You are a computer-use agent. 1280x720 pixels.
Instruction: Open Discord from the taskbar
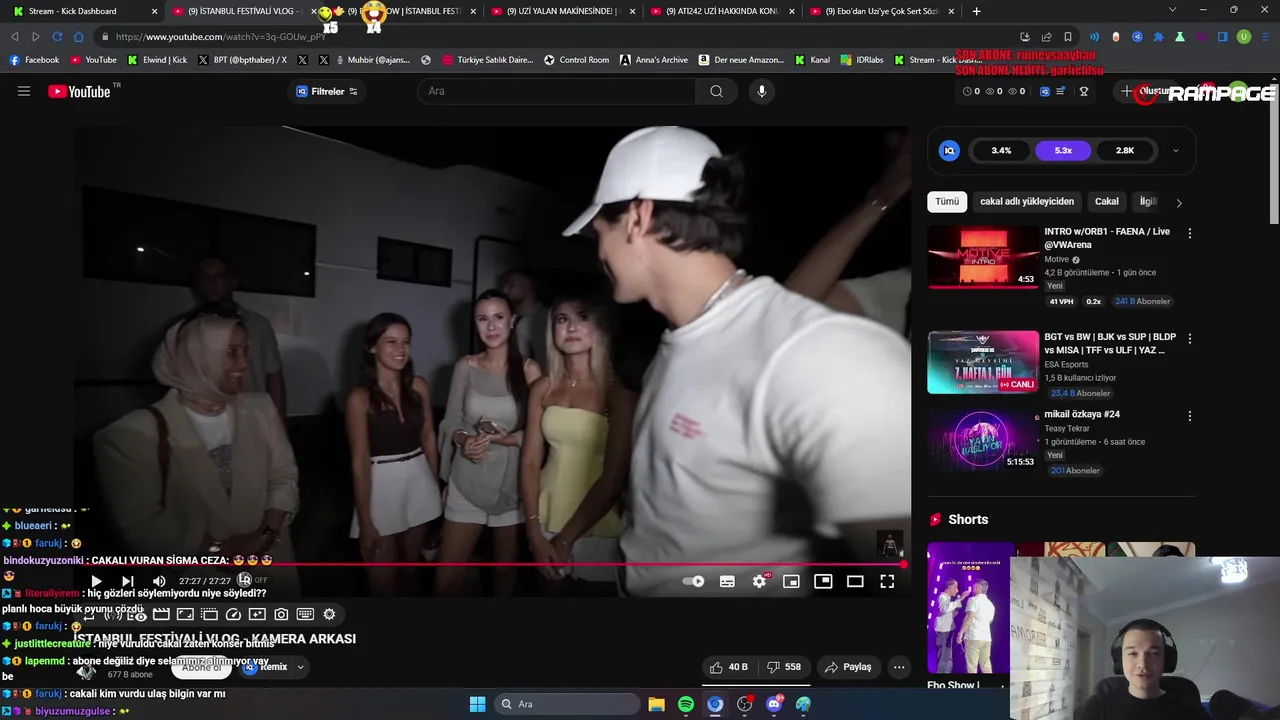[x=774, y=704]
